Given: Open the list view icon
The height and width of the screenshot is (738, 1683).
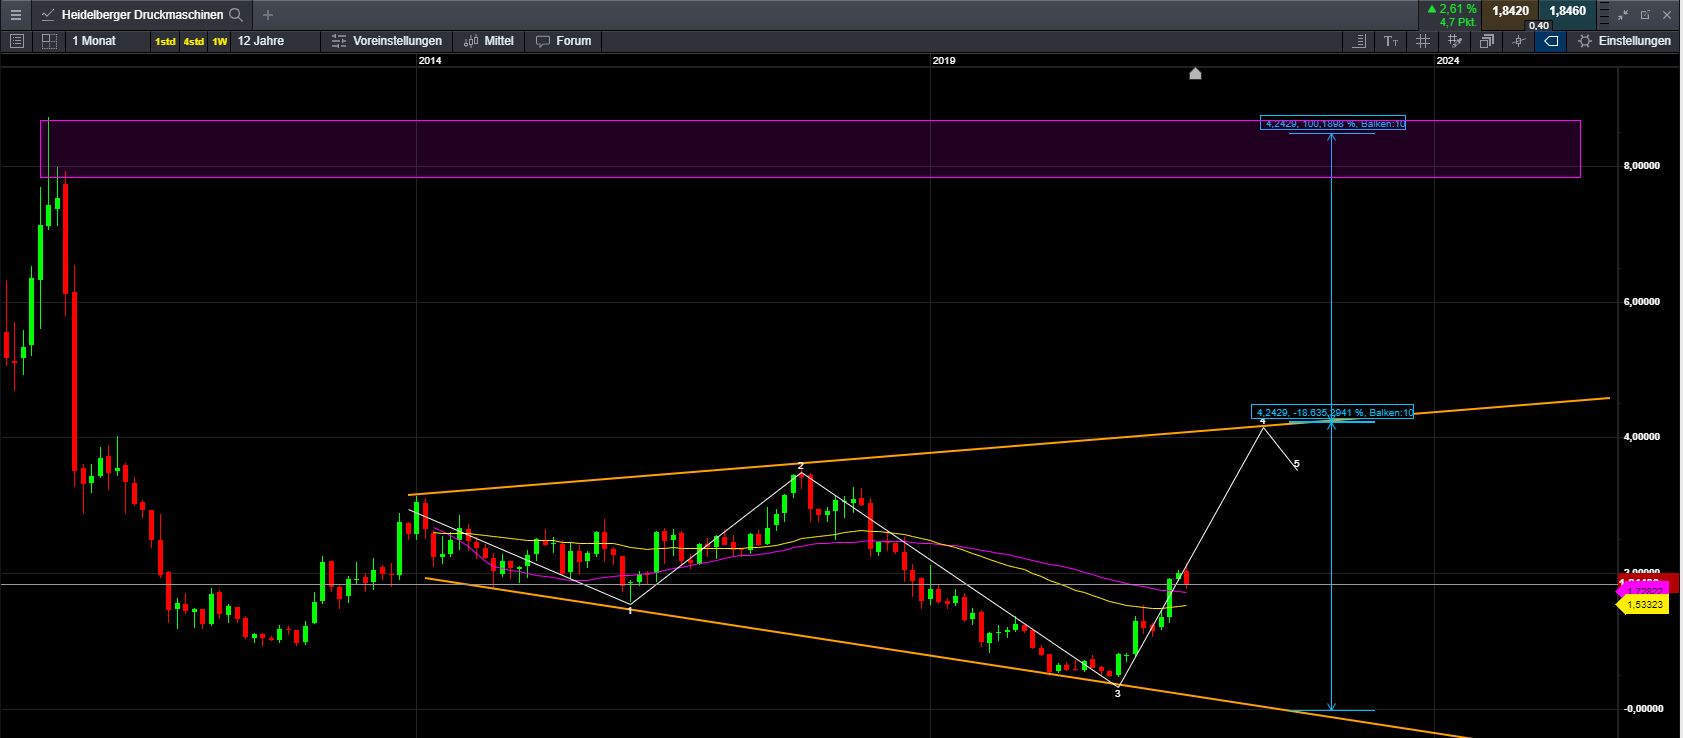Looking at the screenshot, I should (x=17, y=41).
